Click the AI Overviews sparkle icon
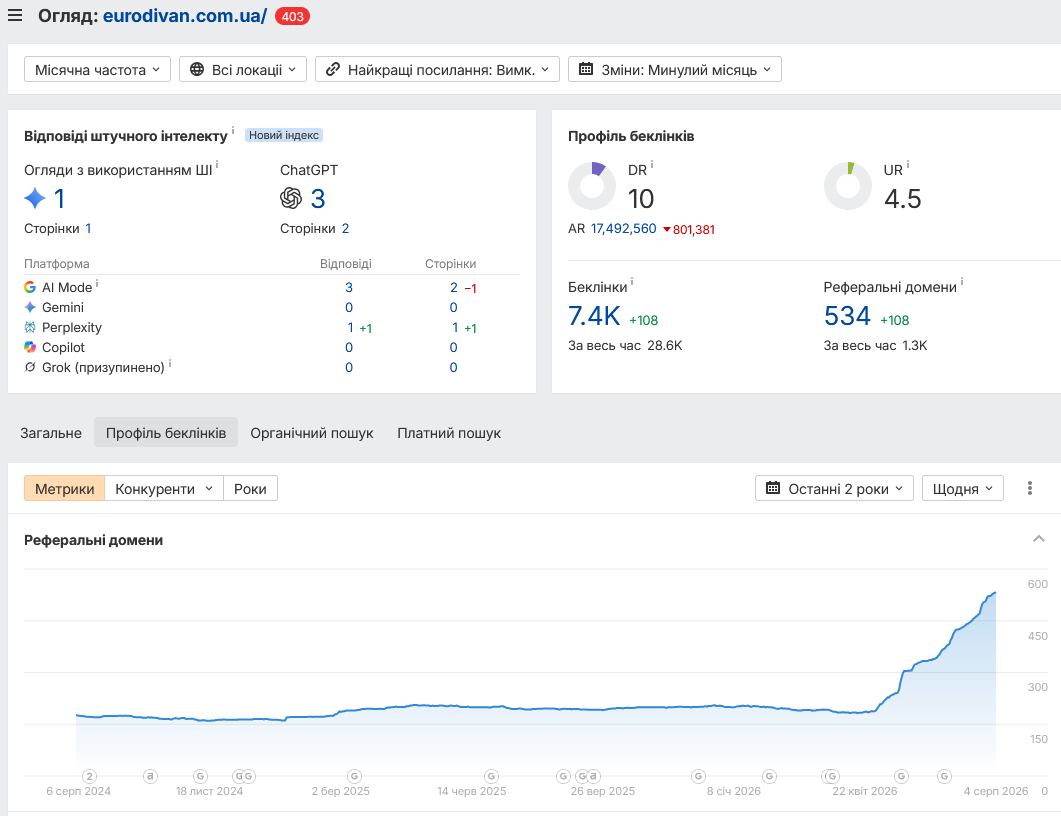Viewport: 1061px width, 816px height. pyautogui.click(x=35, y=198)
